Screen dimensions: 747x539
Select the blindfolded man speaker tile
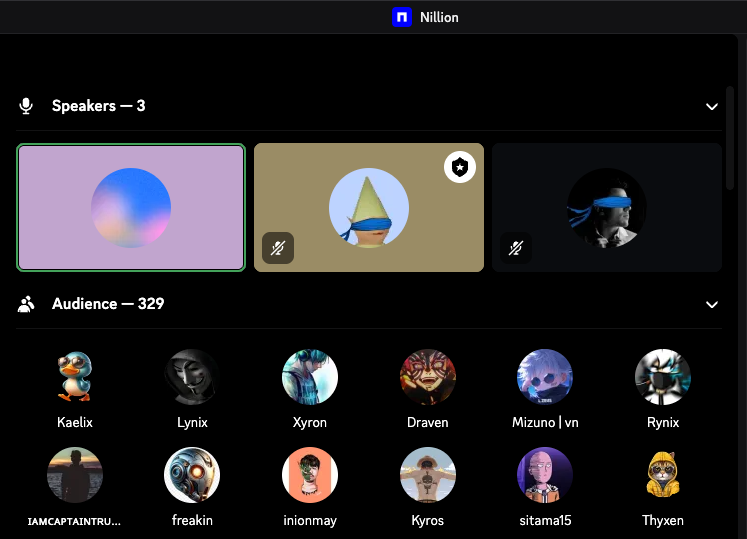[x=606, y=207]
